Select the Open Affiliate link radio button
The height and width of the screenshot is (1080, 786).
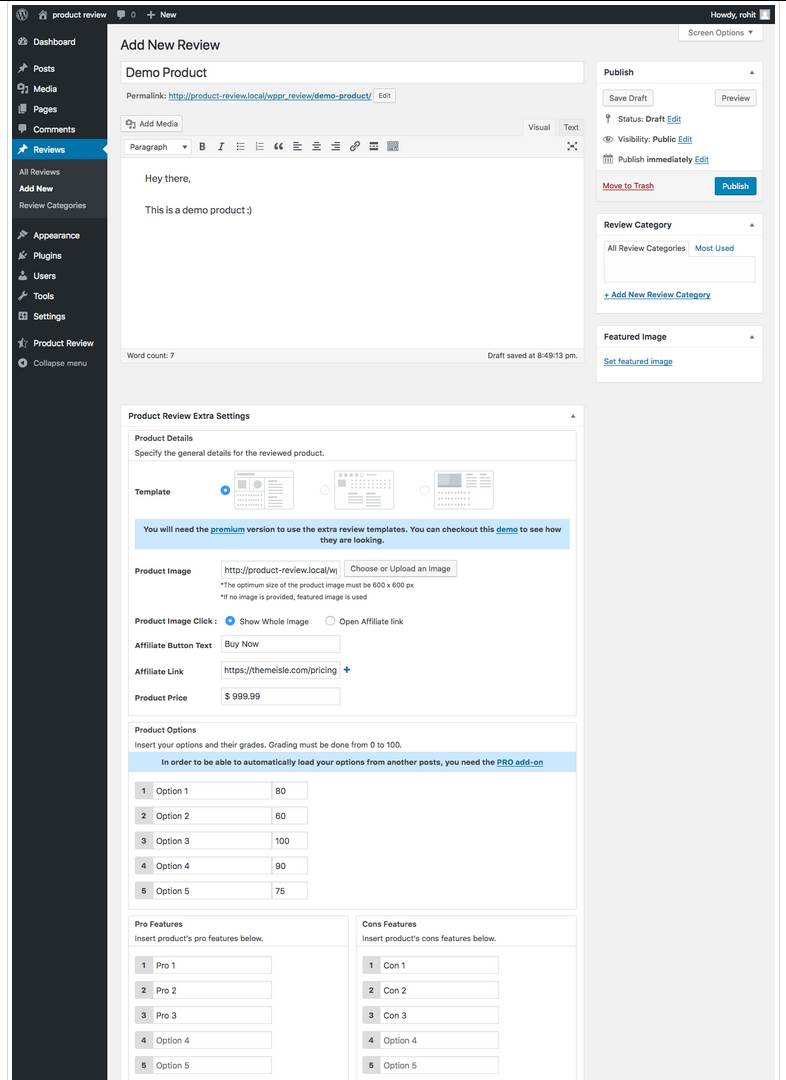coord(330,621)
